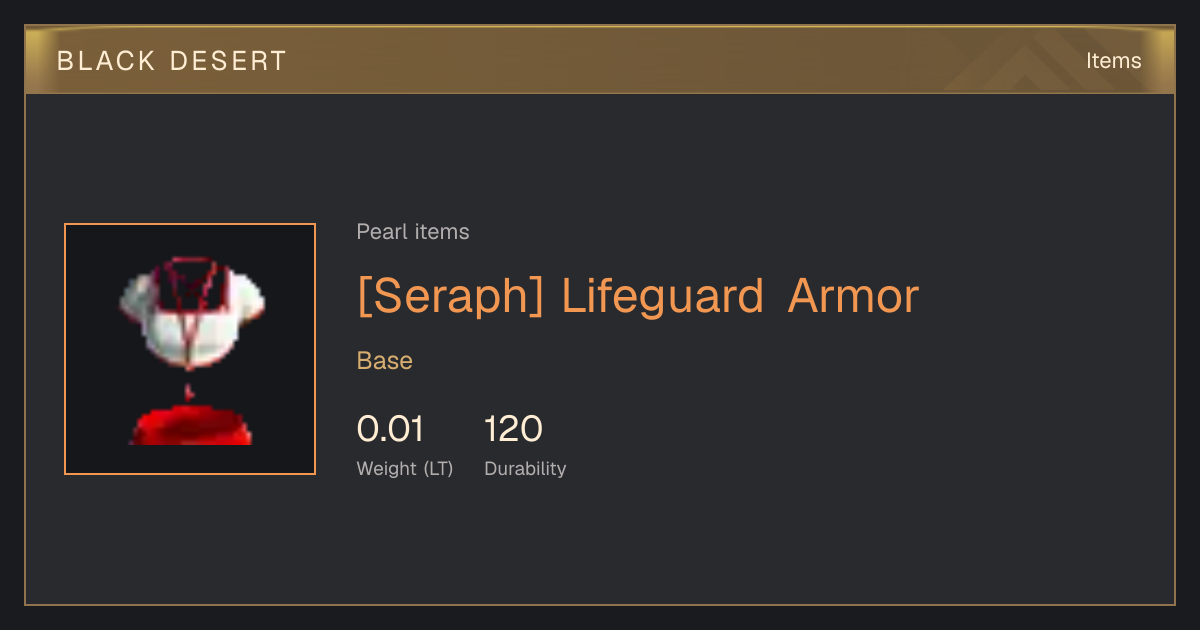Click the "Weight (LT)" caption
The image size is (1200, 630).
tap(405, 468)
